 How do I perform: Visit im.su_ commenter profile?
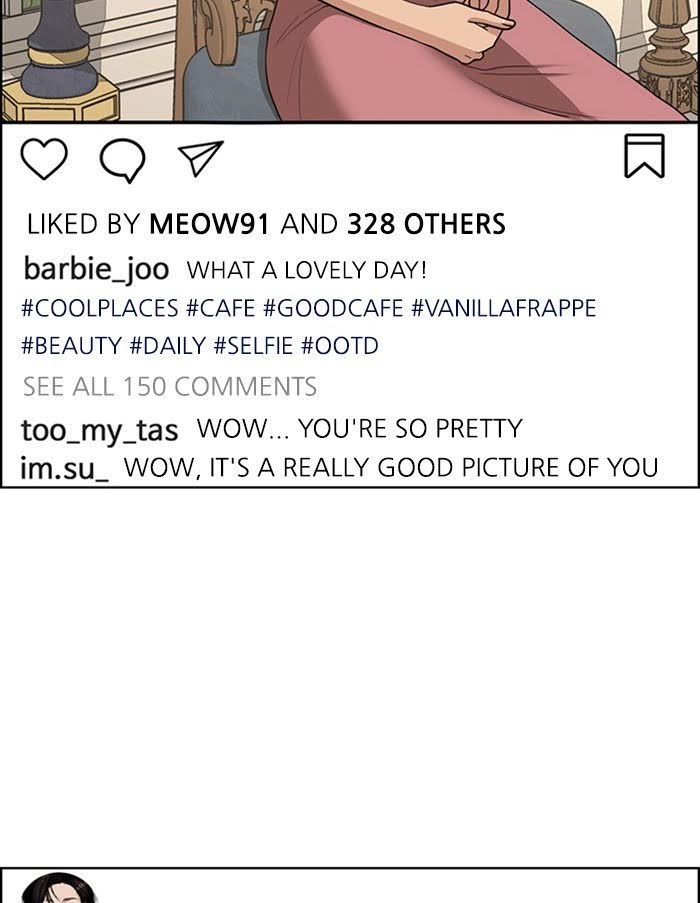[65, 468]
